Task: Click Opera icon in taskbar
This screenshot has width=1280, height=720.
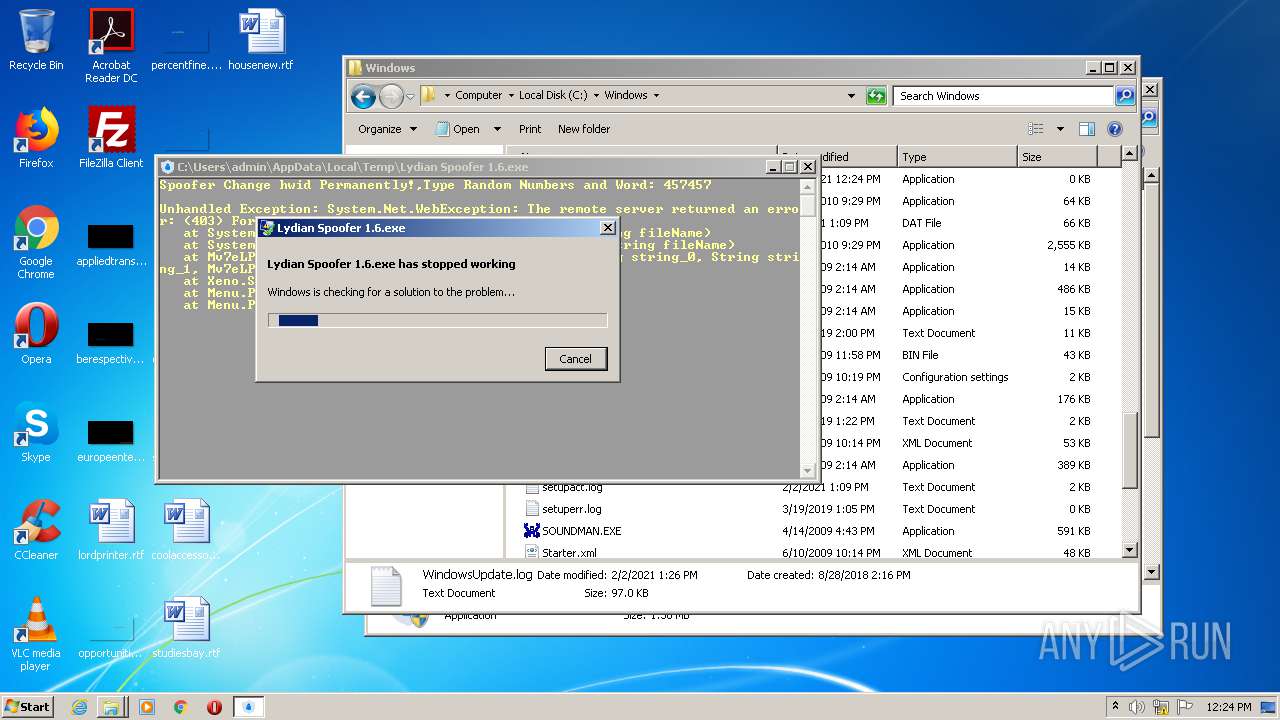Action: tap(214, 707)
